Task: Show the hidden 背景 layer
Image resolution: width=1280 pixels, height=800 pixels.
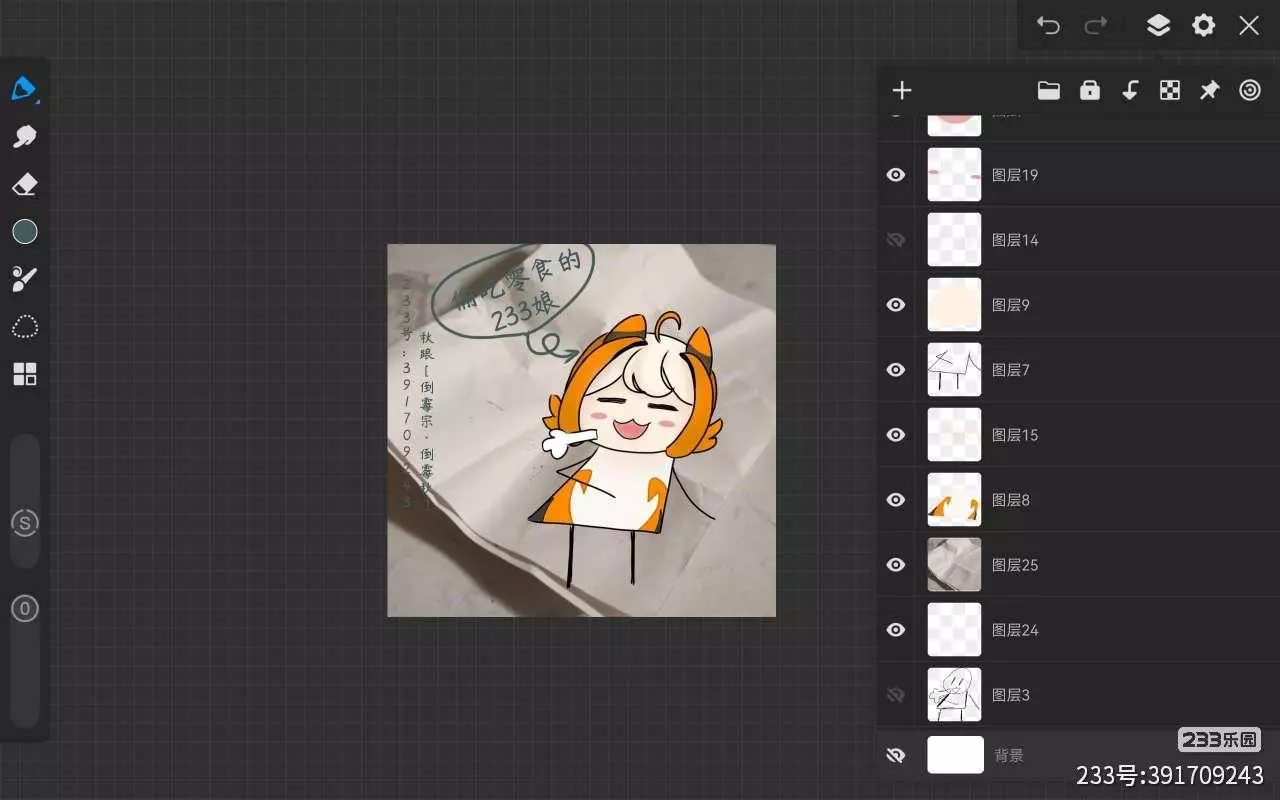Action: 896,756
